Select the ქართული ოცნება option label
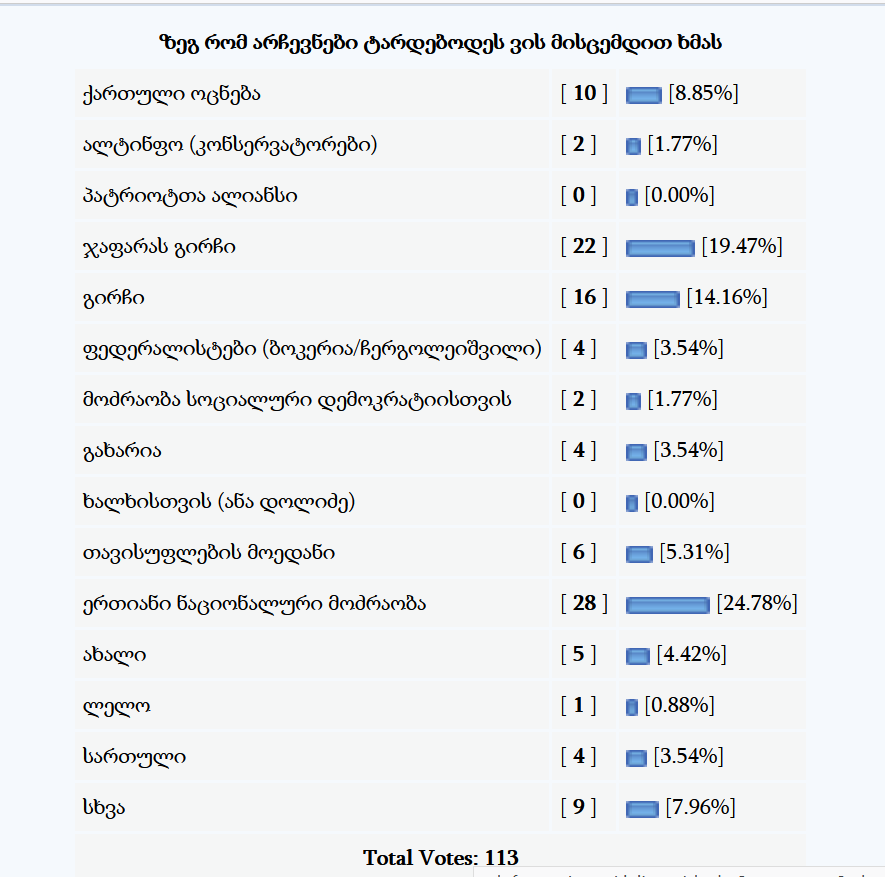This screenshot has height=877, width=885. [172, 94]
